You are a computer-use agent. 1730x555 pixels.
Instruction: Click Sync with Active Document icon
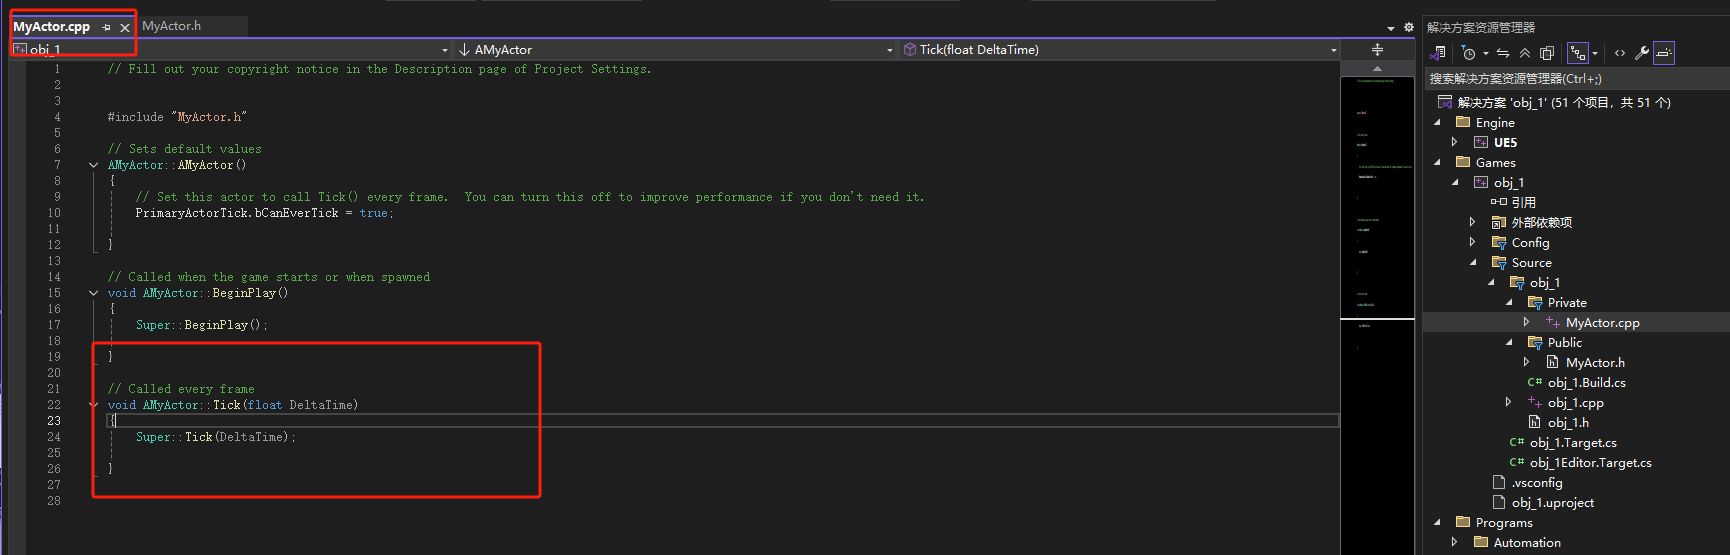pyautogui.click(x=1503, y=53)
